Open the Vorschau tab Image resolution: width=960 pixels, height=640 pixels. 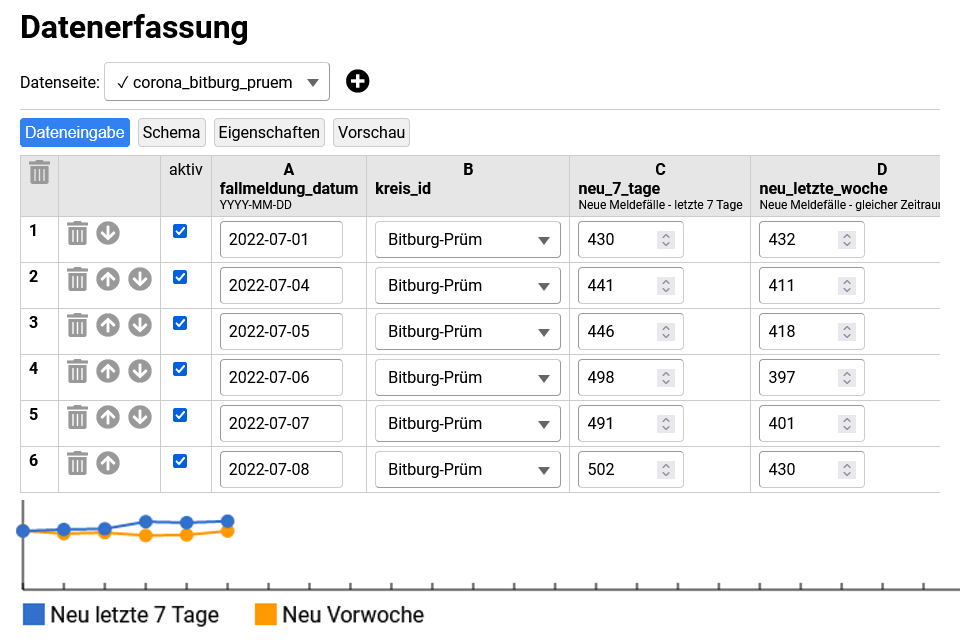pyautogui.click(x=371, y=132)
